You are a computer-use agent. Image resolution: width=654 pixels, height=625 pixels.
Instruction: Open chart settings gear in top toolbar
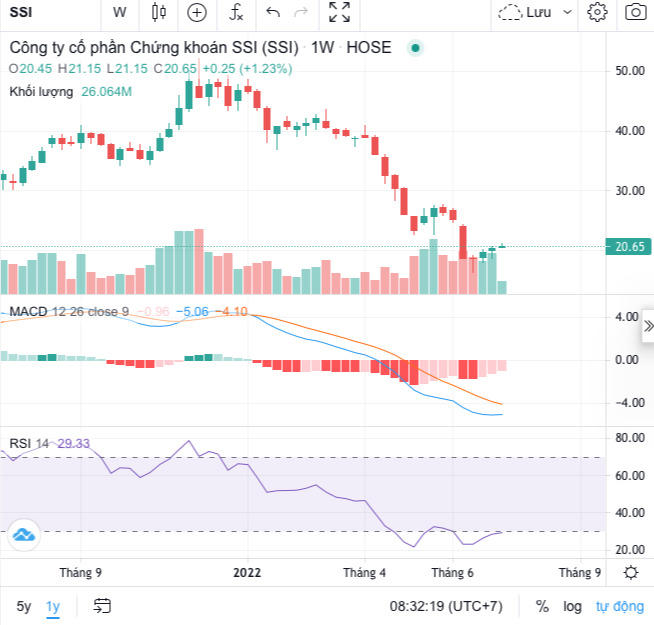pyautogui.click(x=598, y=13)
